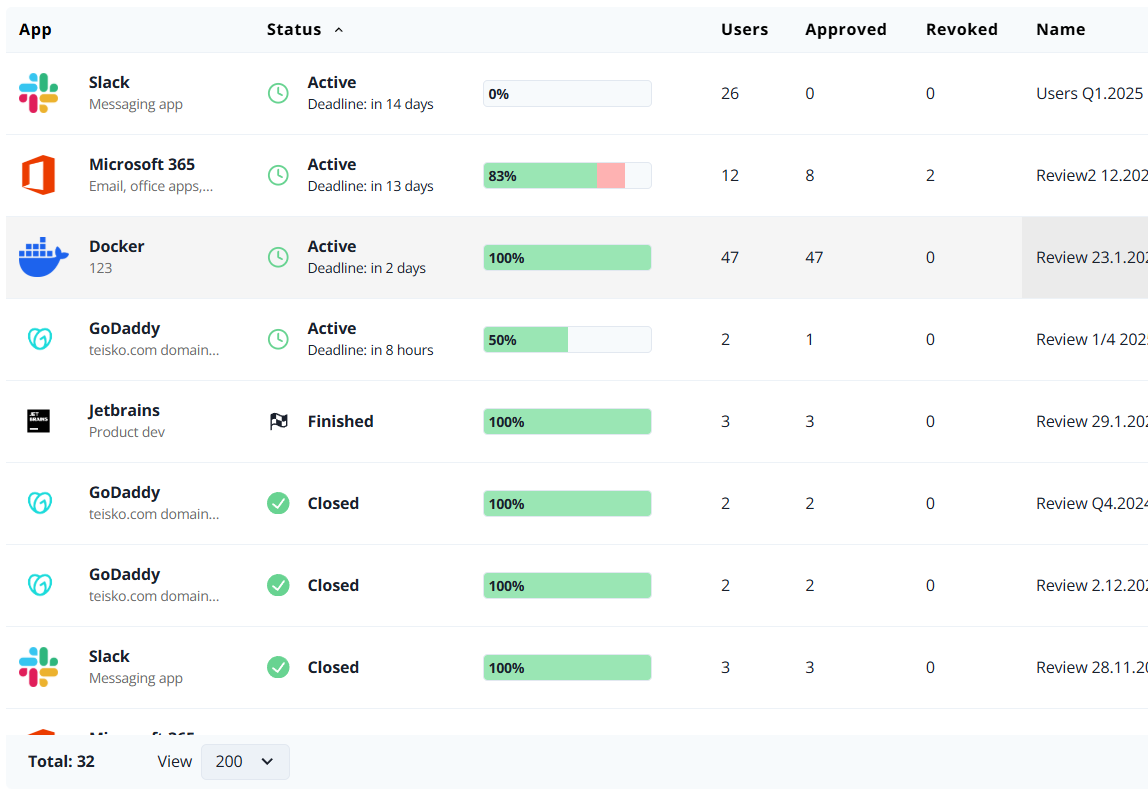Click the finish flag icon beside Finished status
The height and width of the screenshot is (790, 1148).
pyautogui.click(x=278, y=421)
